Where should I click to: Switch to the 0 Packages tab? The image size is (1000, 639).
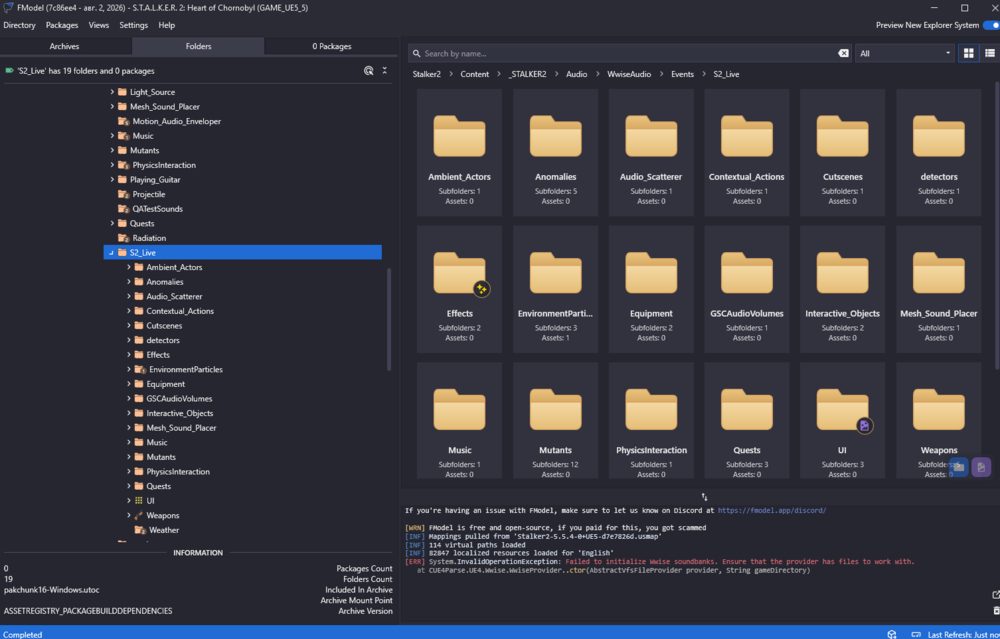[332, 47]
